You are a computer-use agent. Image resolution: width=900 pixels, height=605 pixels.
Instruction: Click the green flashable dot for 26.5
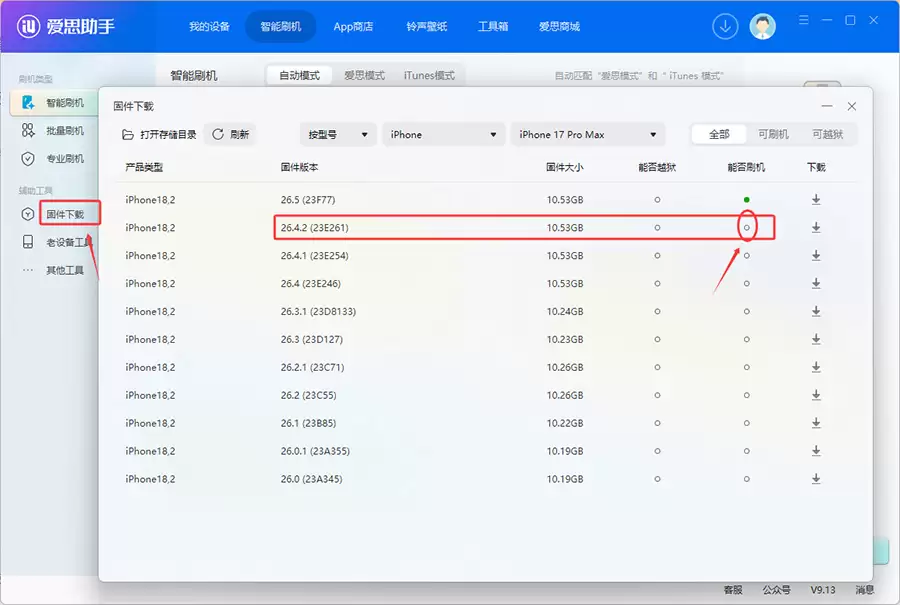pyautogui.click(x=746, y=200)
